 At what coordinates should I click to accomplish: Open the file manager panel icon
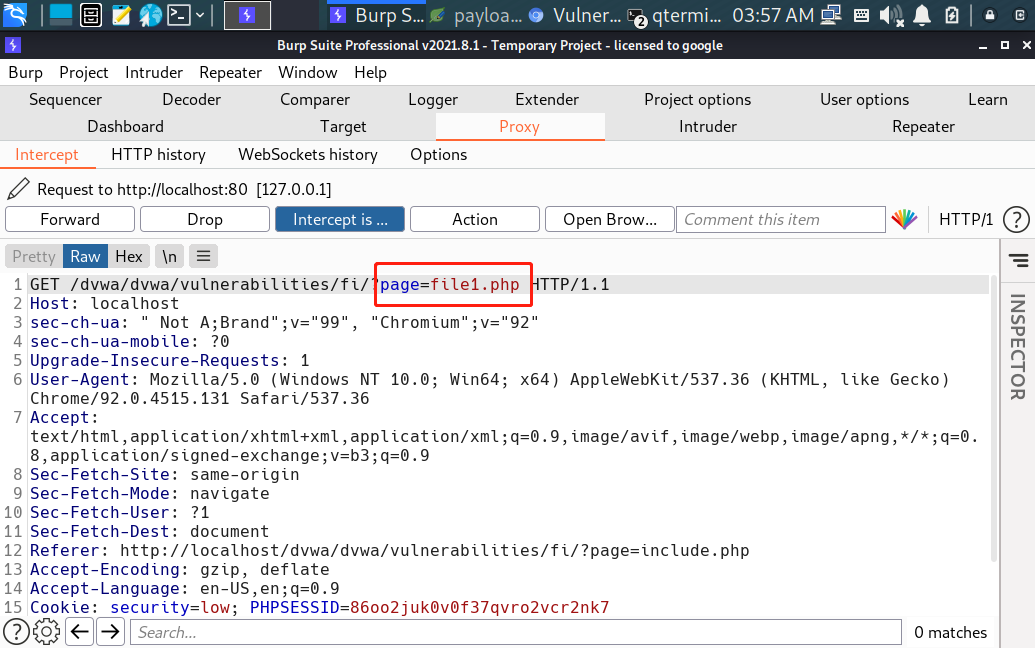(90, 15)
